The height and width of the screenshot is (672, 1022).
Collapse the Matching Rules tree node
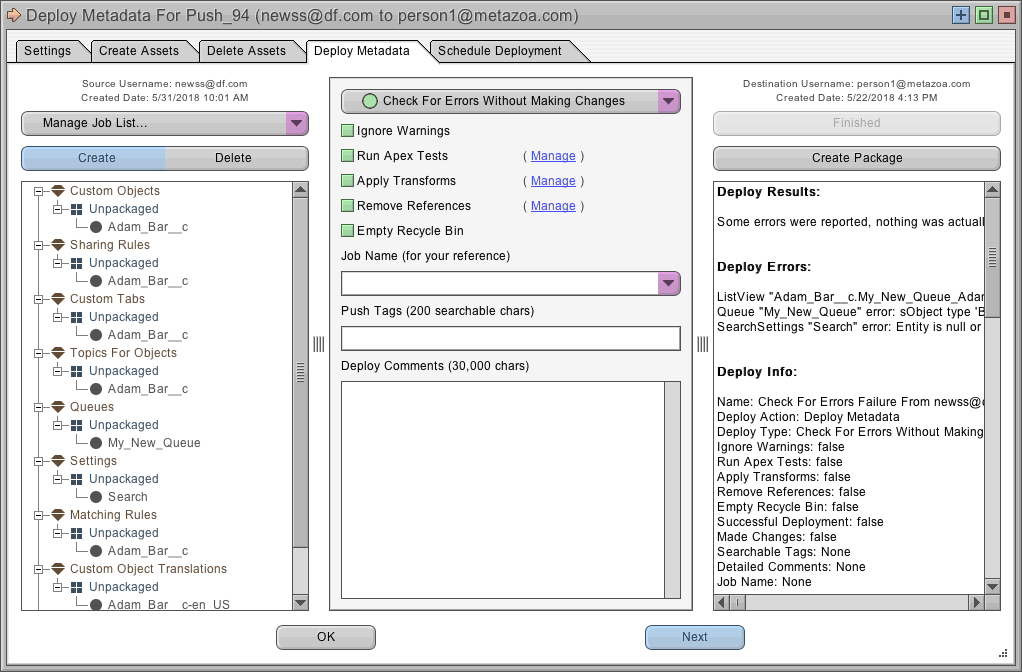pyautogui.click(x=38, y=516)
